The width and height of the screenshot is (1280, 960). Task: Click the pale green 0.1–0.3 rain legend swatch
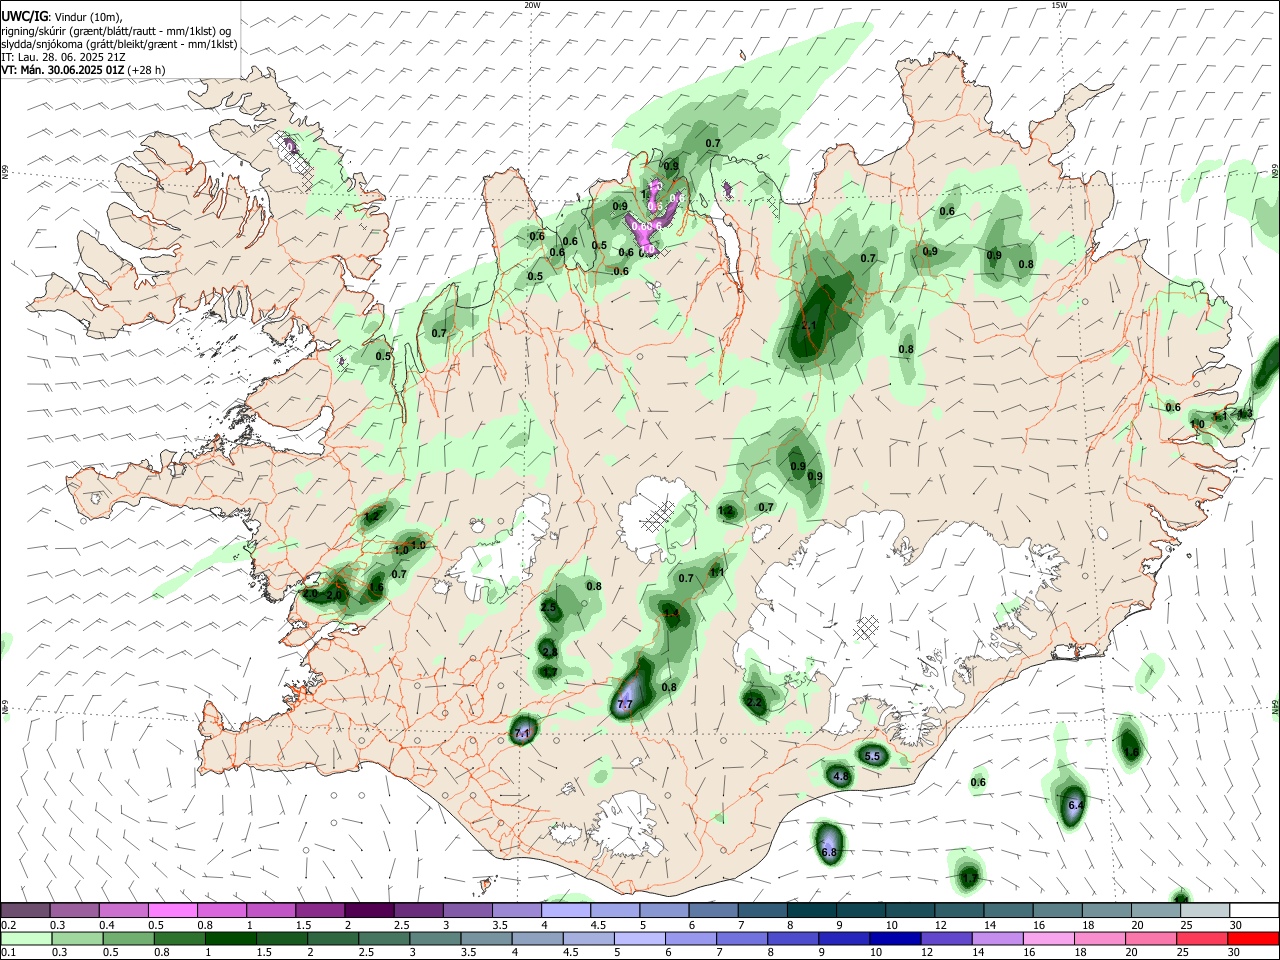(x=25, y=938)
